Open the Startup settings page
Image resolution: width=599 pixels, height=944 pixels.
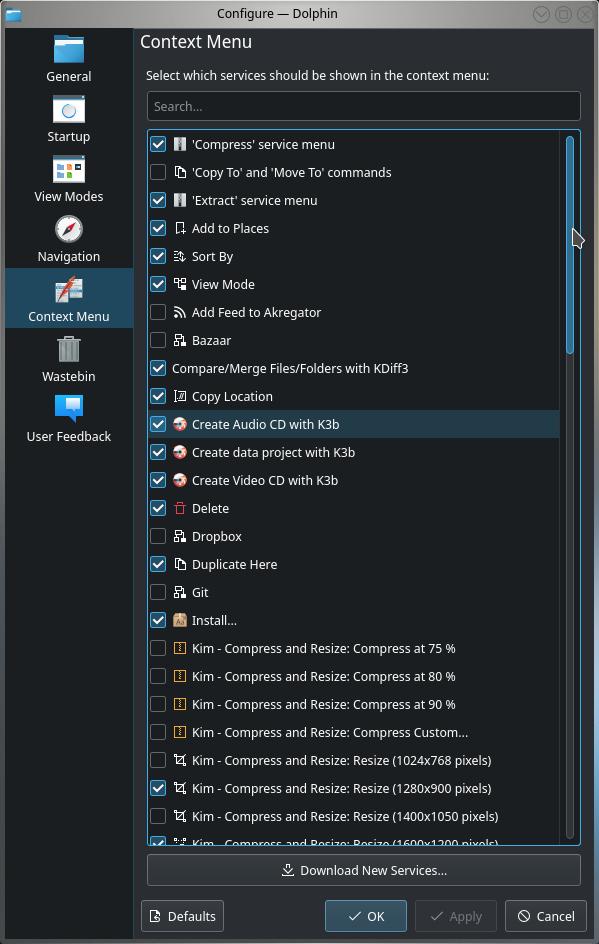pyautogui.click(x=69, y=119)
